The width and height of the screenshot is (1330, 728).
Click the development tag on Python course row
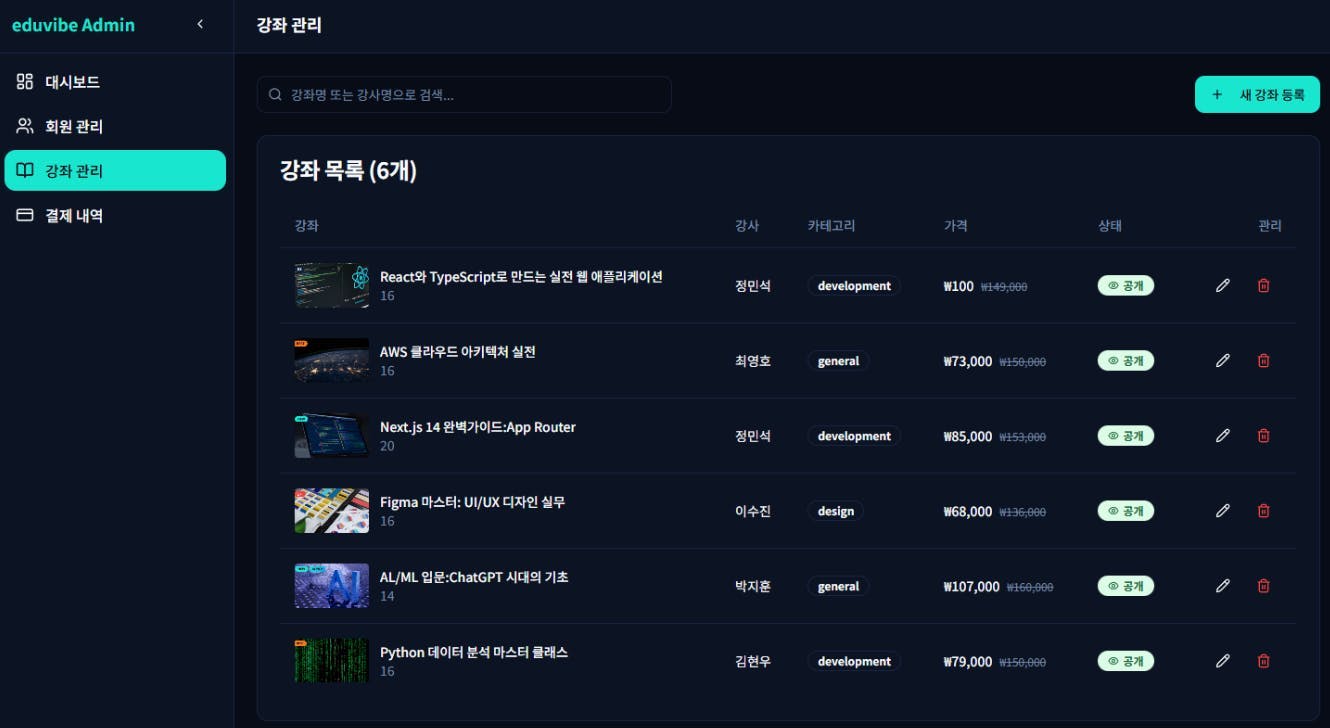[854, 661]
